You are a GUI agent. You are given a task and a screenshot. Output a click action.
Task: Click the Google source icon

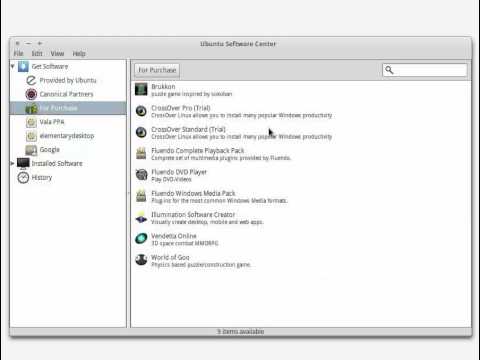coord(31,150)
